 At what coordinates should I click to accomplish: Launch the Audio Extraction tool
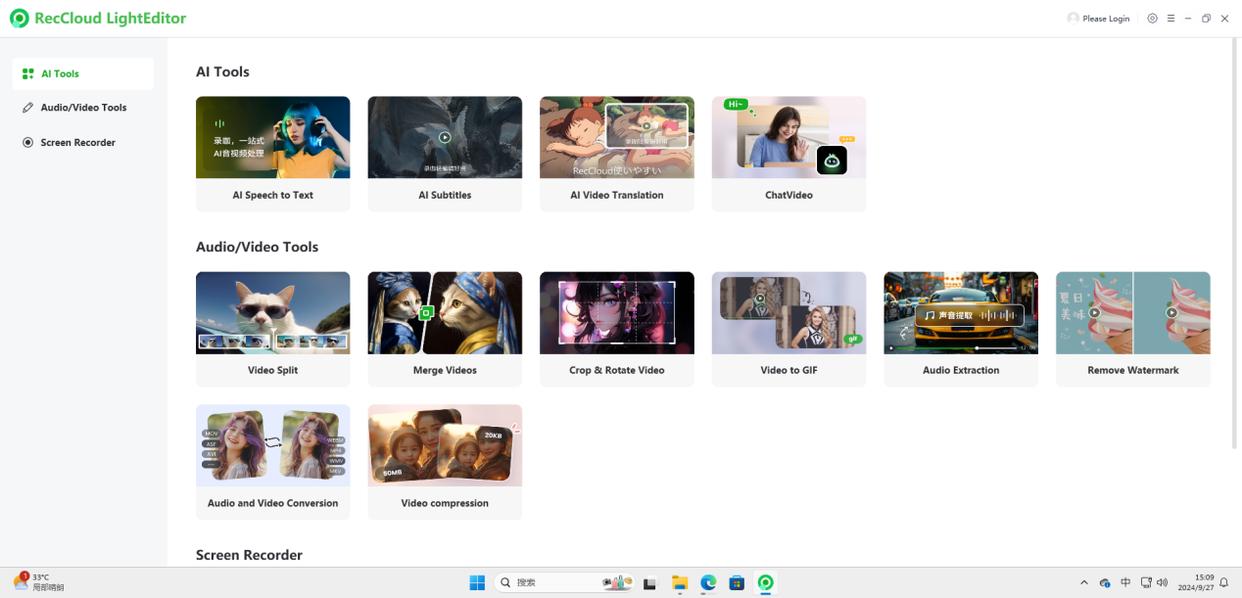pyautogui.click(x=961, y=328)
